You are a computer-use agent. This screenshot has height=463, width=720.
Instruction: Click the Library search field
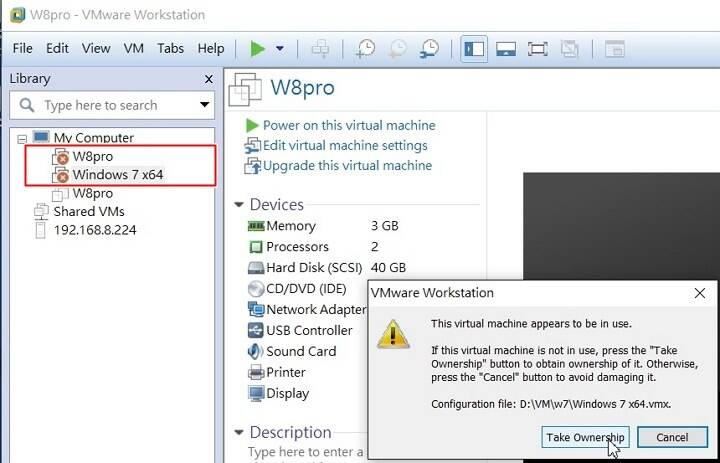tap(112, 105)
